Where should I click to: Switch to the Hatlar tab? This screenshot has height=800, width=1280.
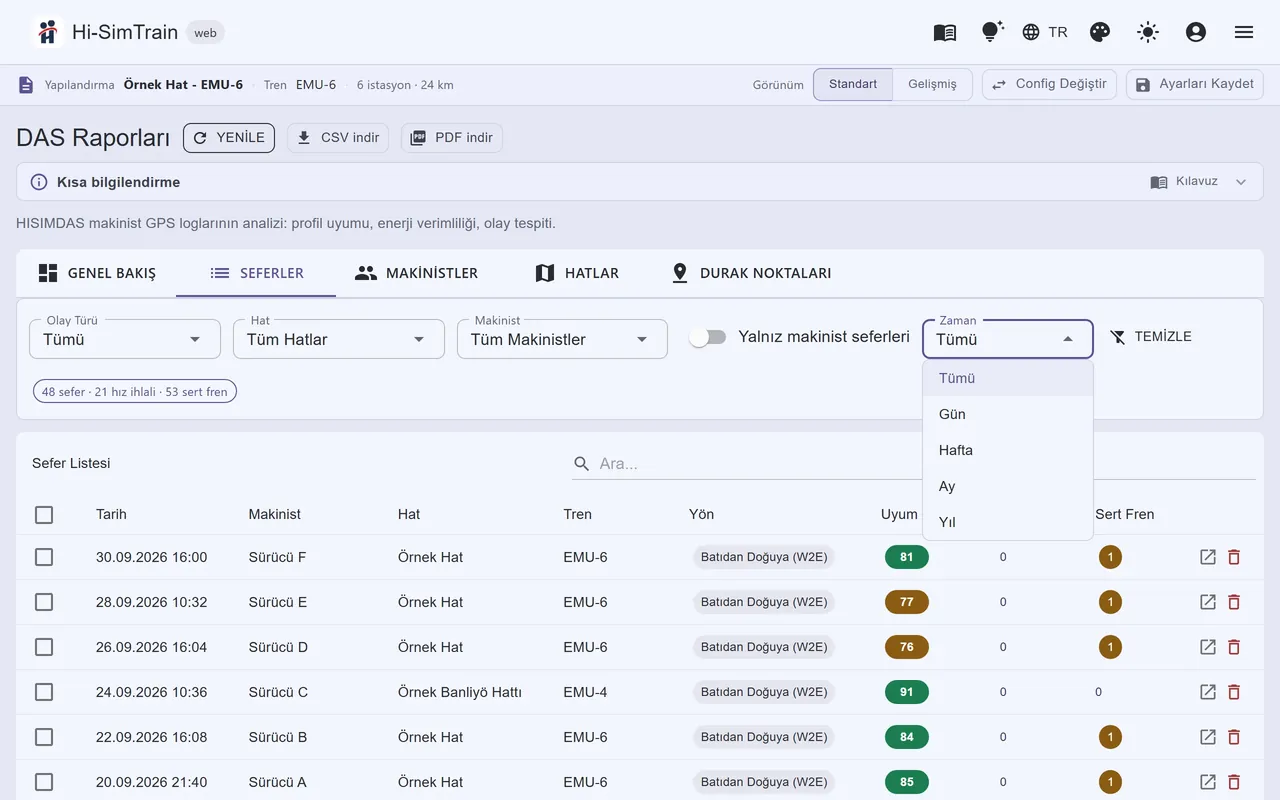coord(576,273)
